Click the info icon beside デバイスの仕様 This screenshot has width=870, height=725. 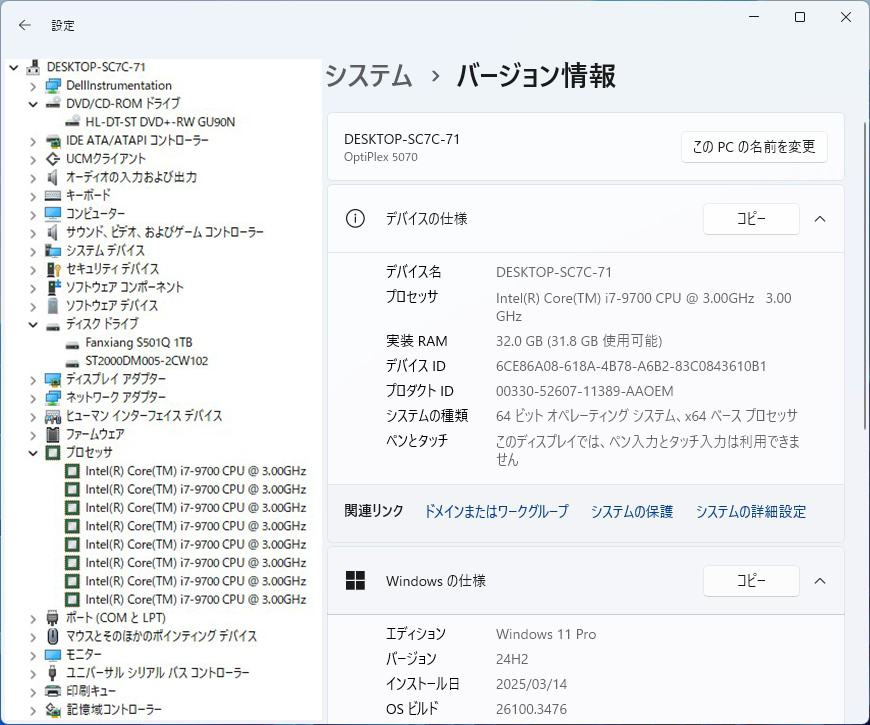click(x=355, y=219)
